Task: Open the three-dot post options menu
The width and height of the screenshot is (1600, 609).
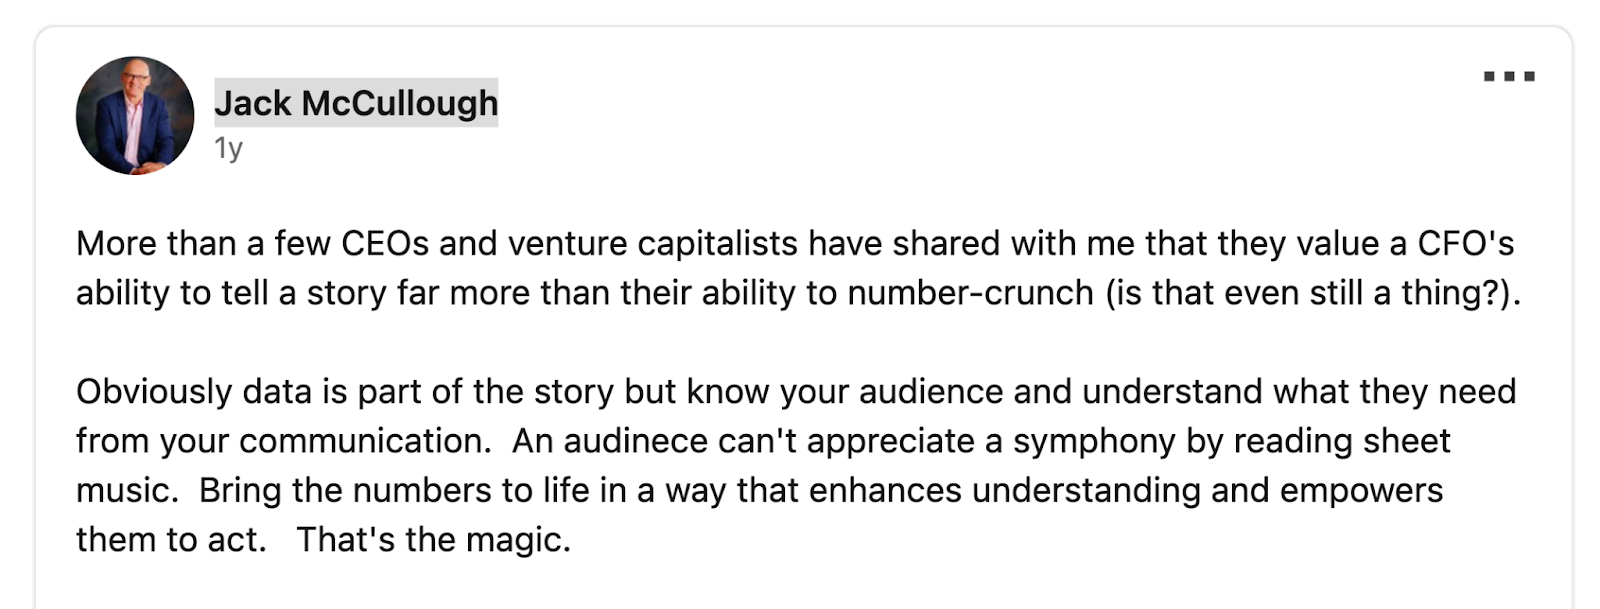Action: pyautogui.click(x=1509, y=76)
